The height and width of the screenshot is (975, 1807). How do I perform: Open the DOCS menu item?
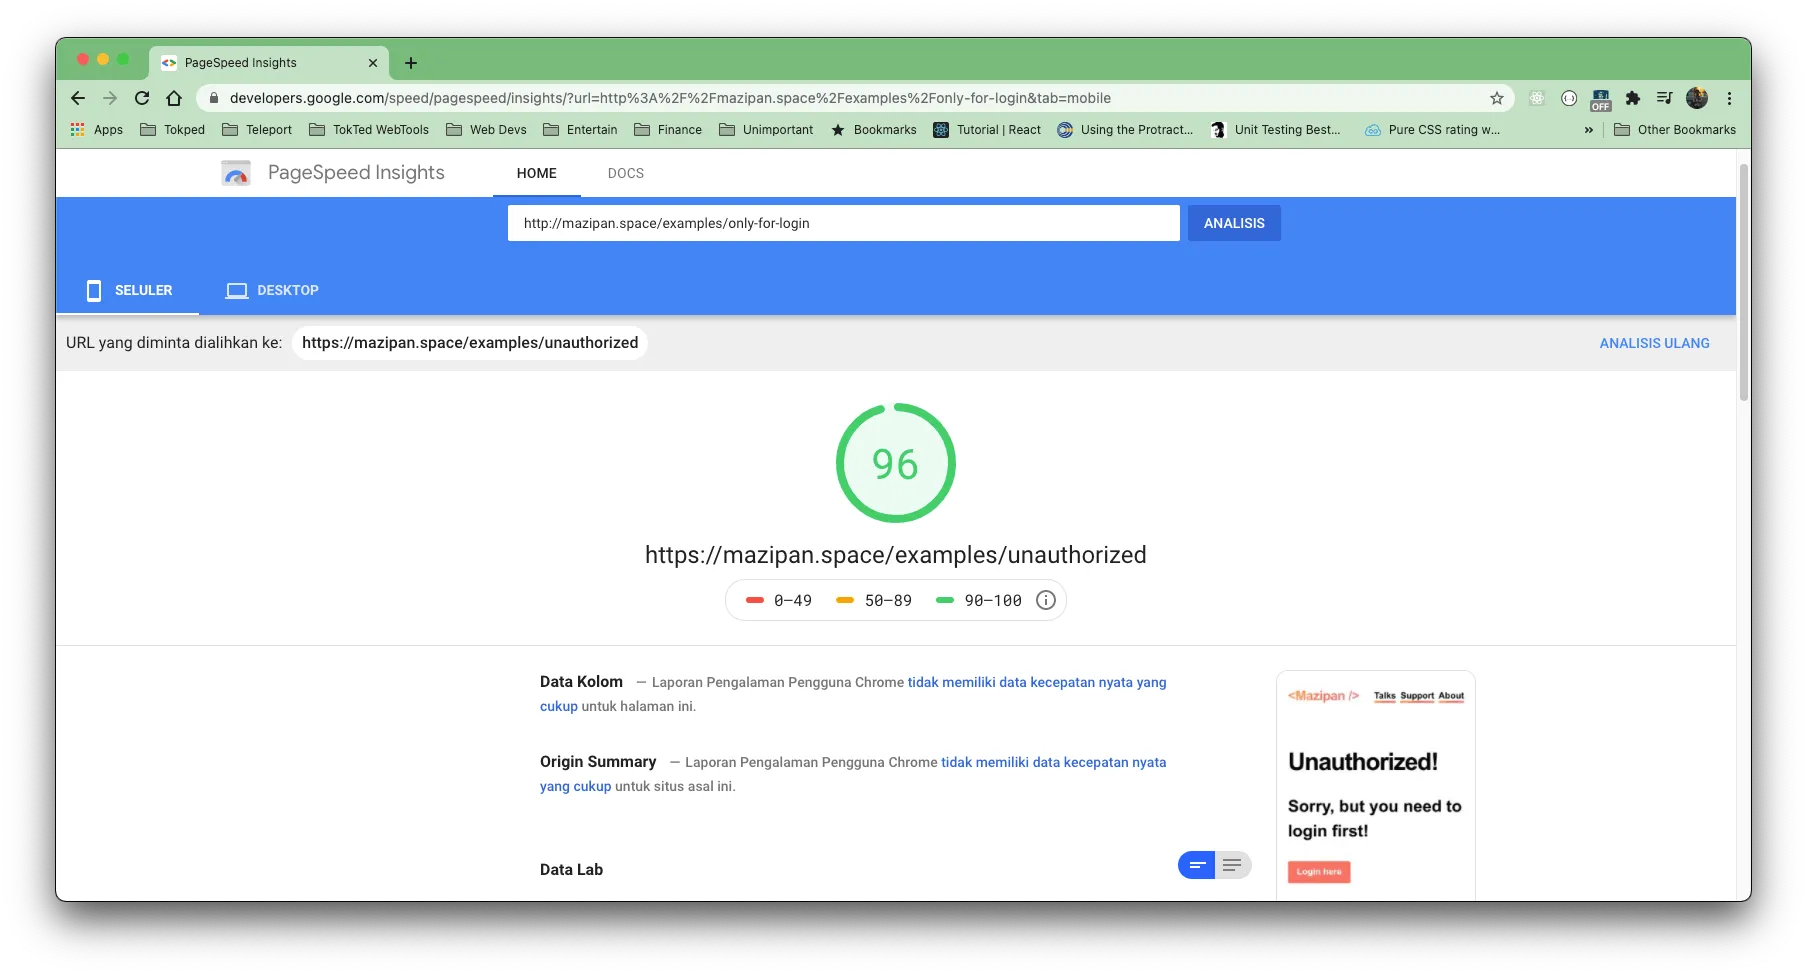[626, 172]
